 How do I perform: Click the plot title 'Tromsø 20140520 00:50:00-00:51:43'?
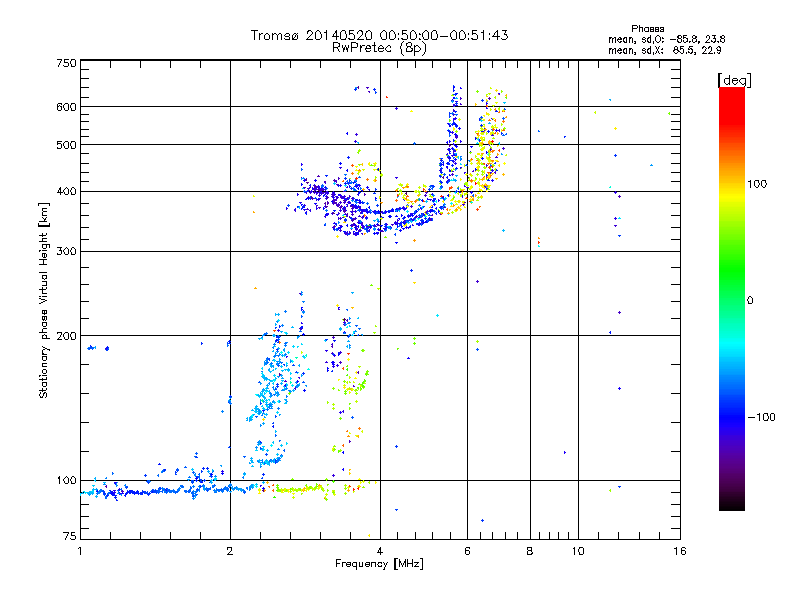379,35
